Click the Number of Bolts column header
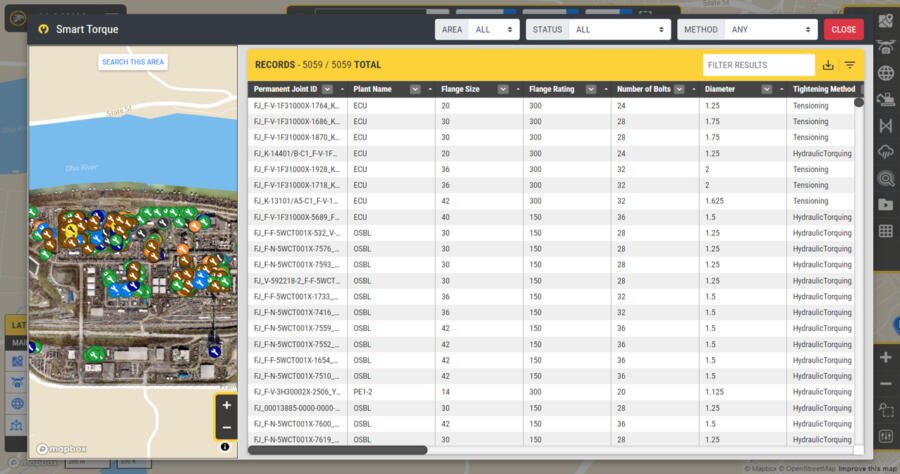The width and height of the screenshot is (900, 474). 643,89
